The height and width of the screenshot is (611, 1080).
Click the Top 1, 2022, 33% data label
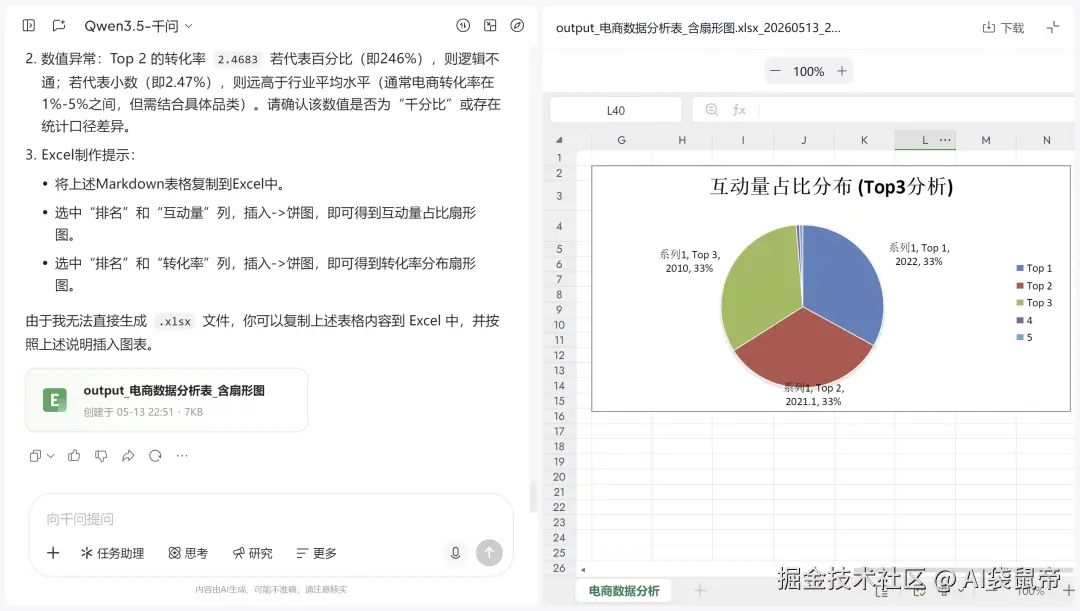[x=919, y=254]
